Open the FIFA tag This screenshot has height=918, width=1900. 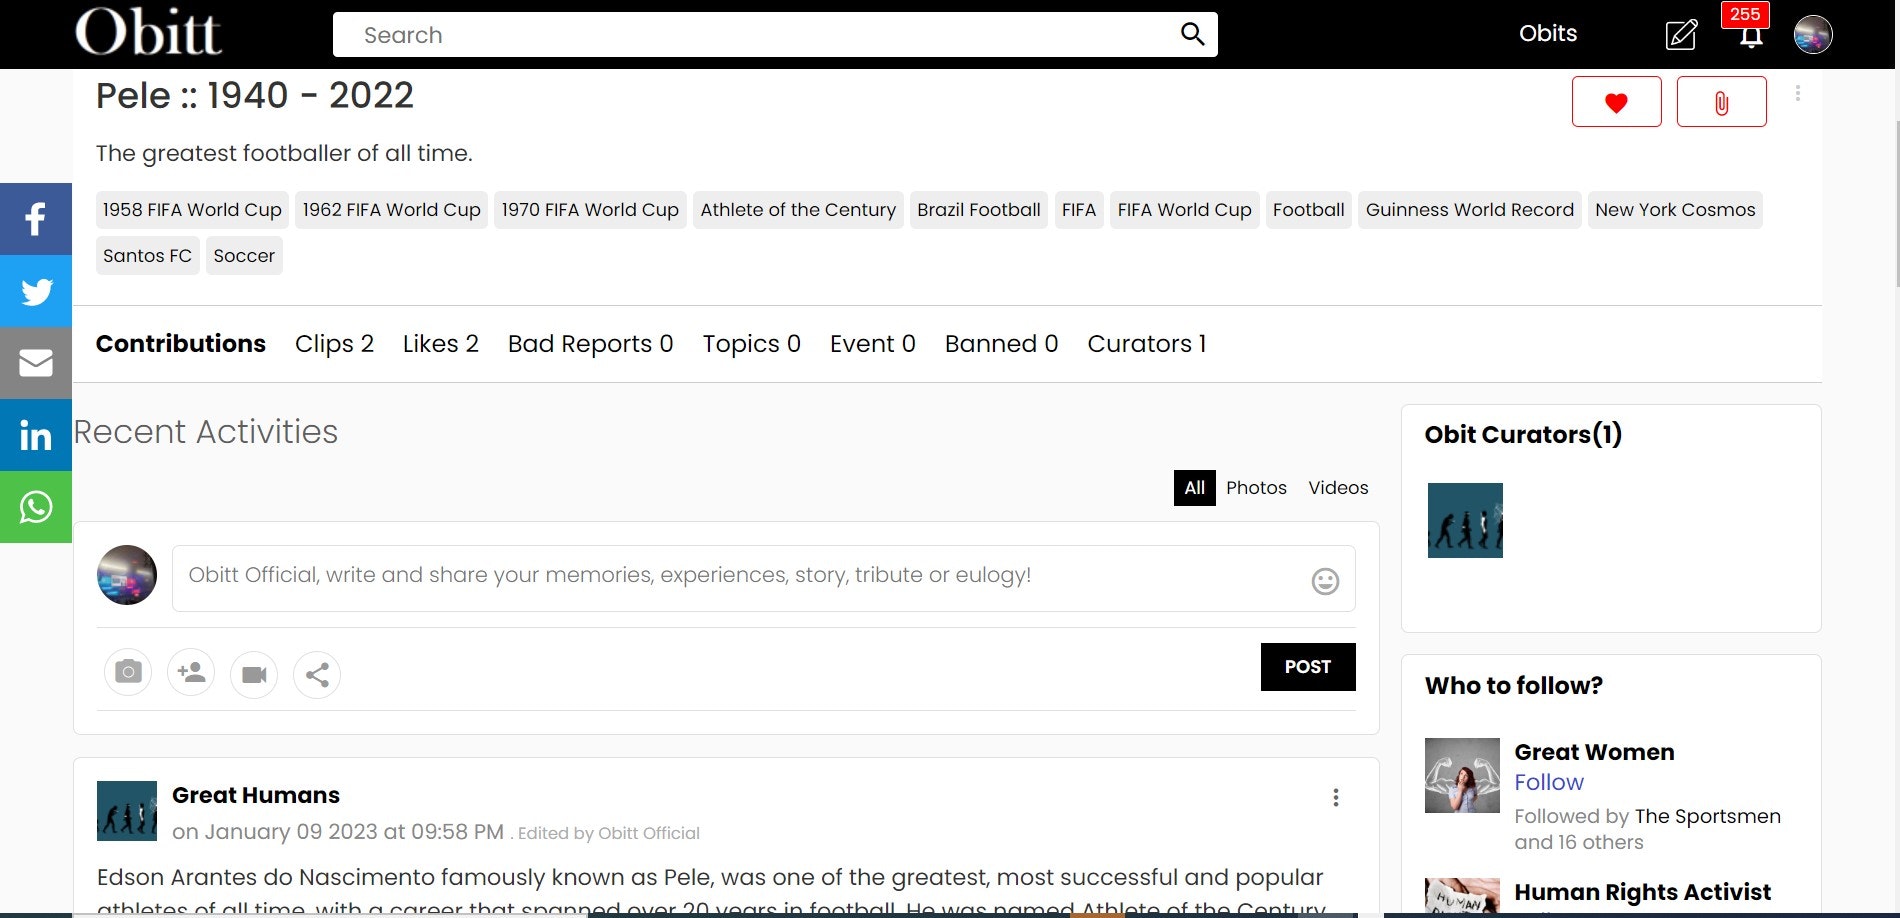point(1079,210)
